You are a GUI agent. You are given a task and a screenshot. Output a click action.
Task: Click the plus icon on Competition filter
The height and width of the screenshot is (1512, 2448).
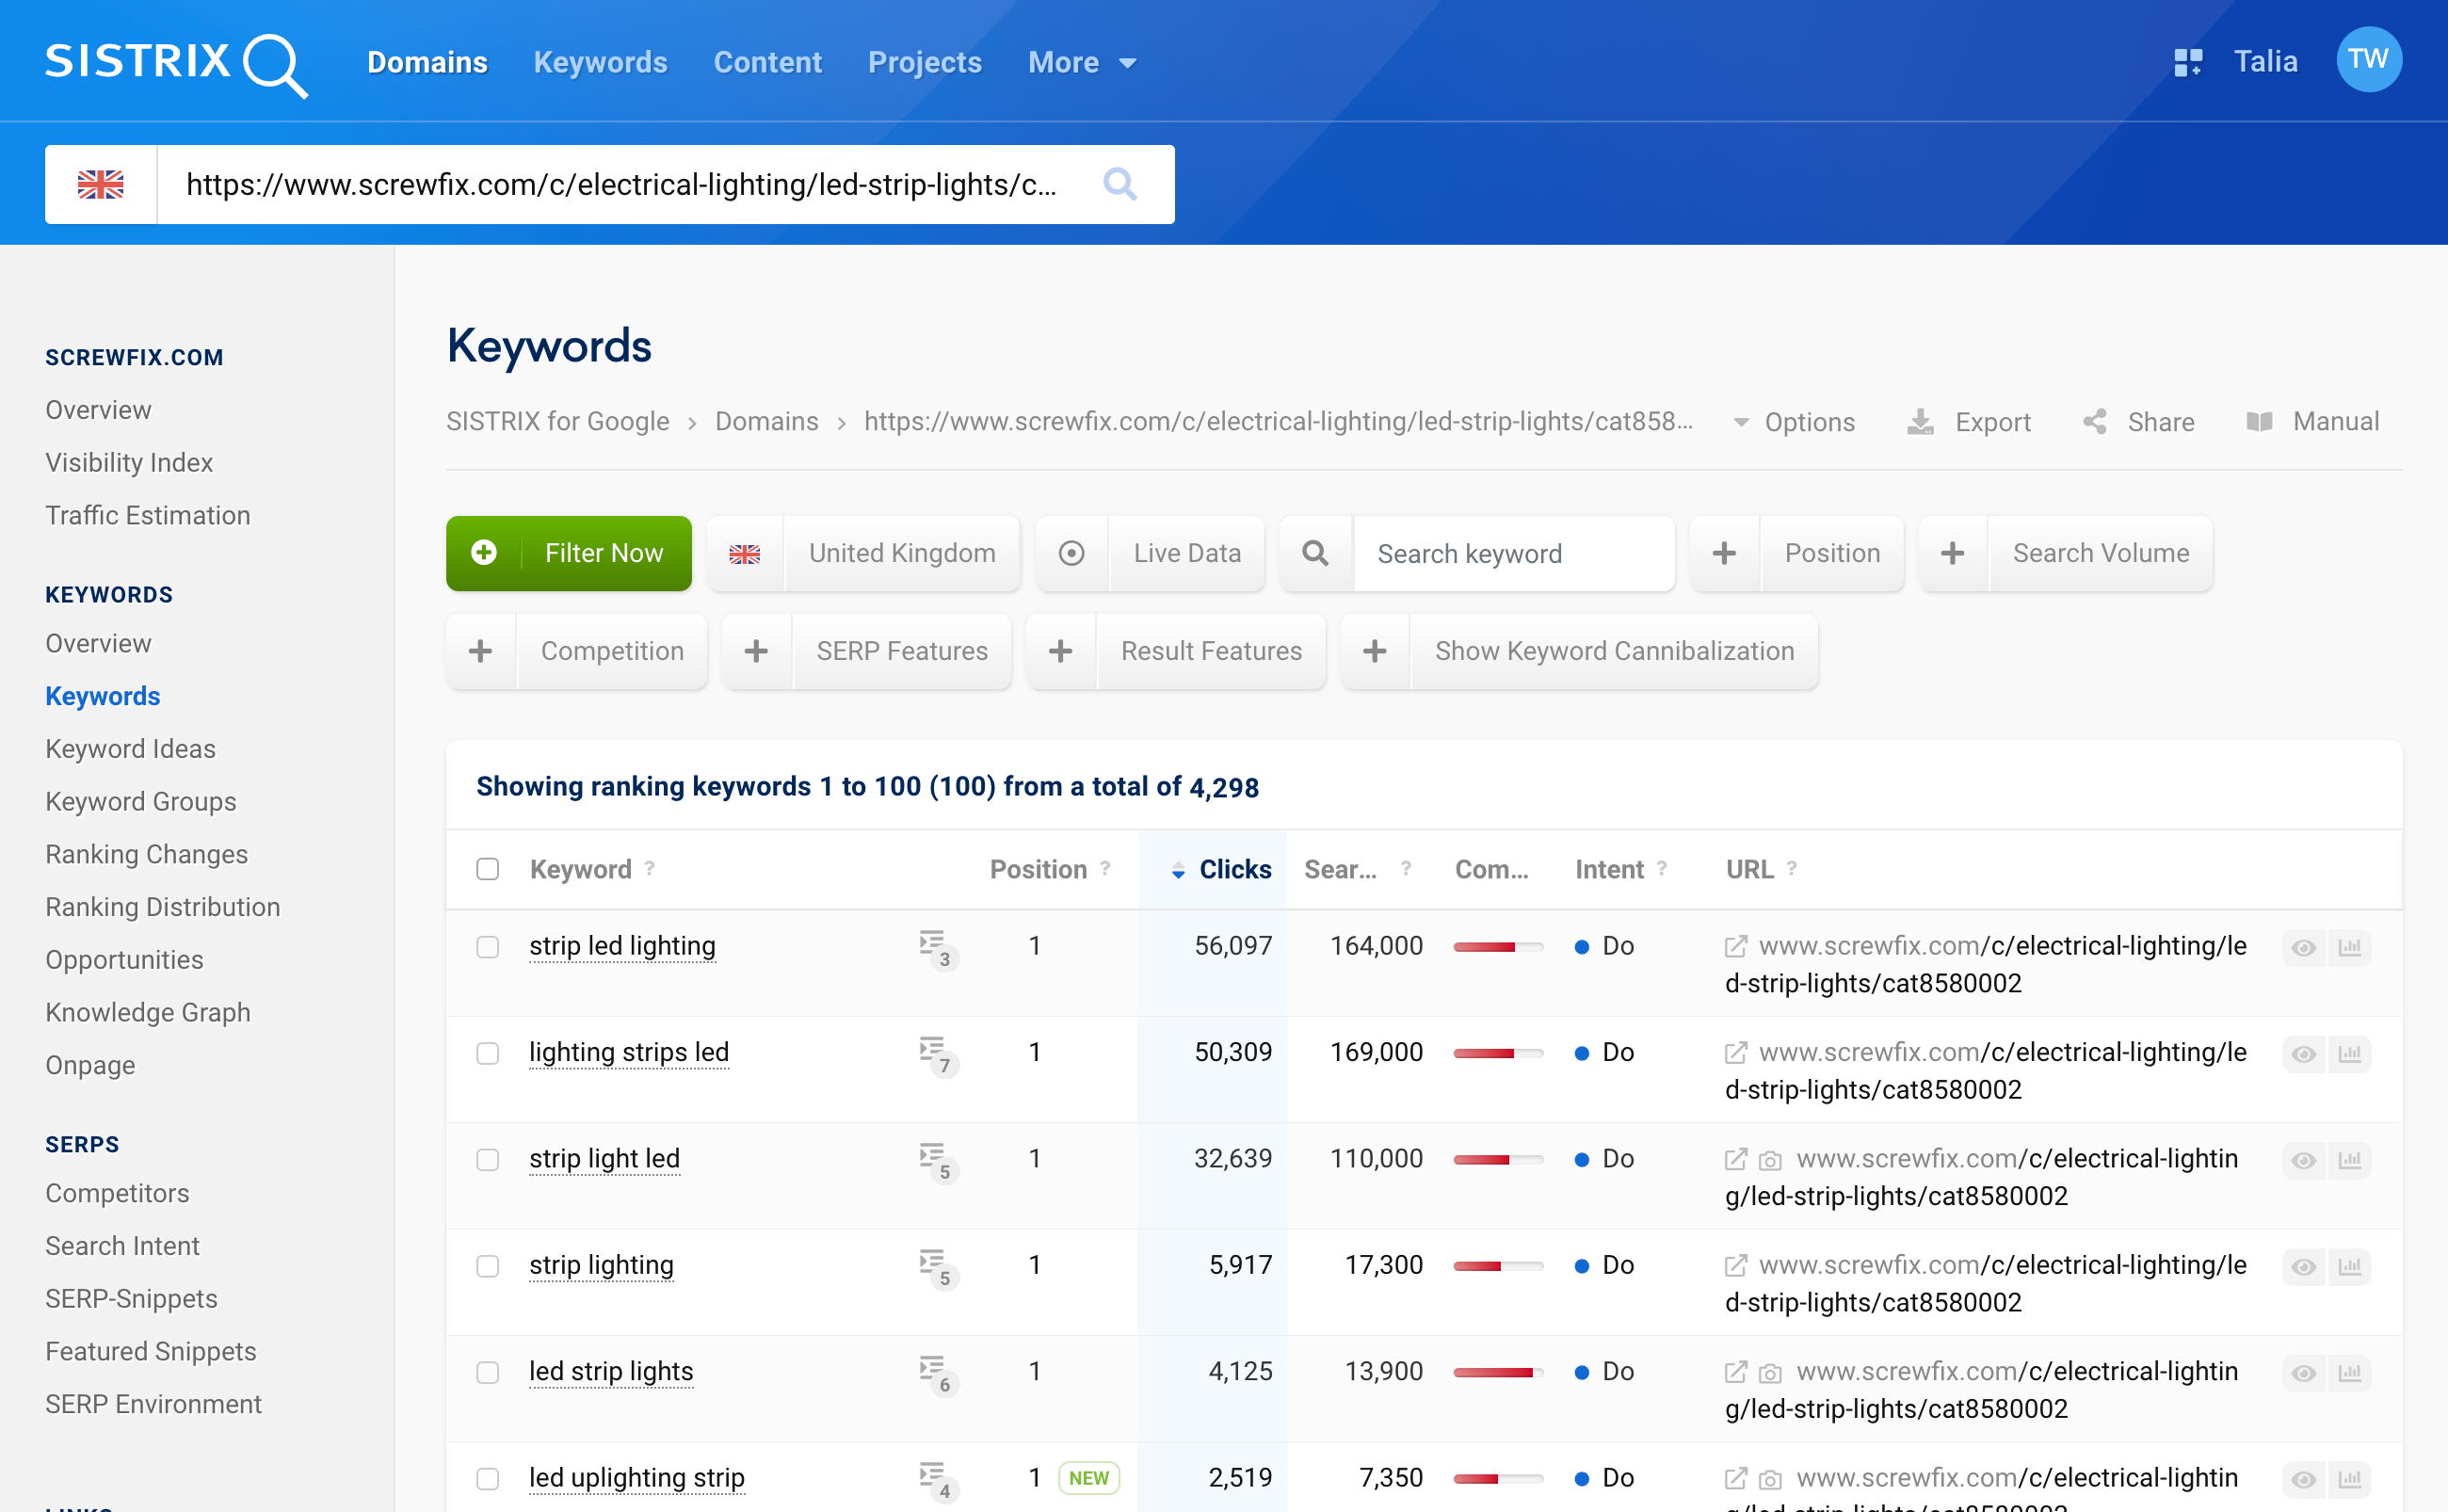point(481,651)
